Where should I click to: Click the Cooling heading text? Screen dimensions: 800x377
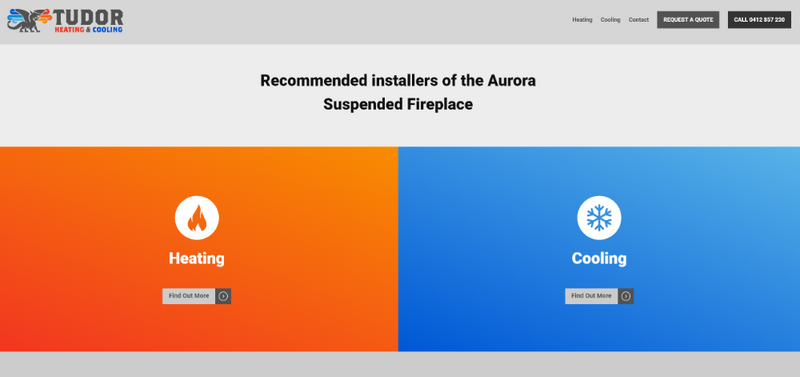[x=599, y=258]
